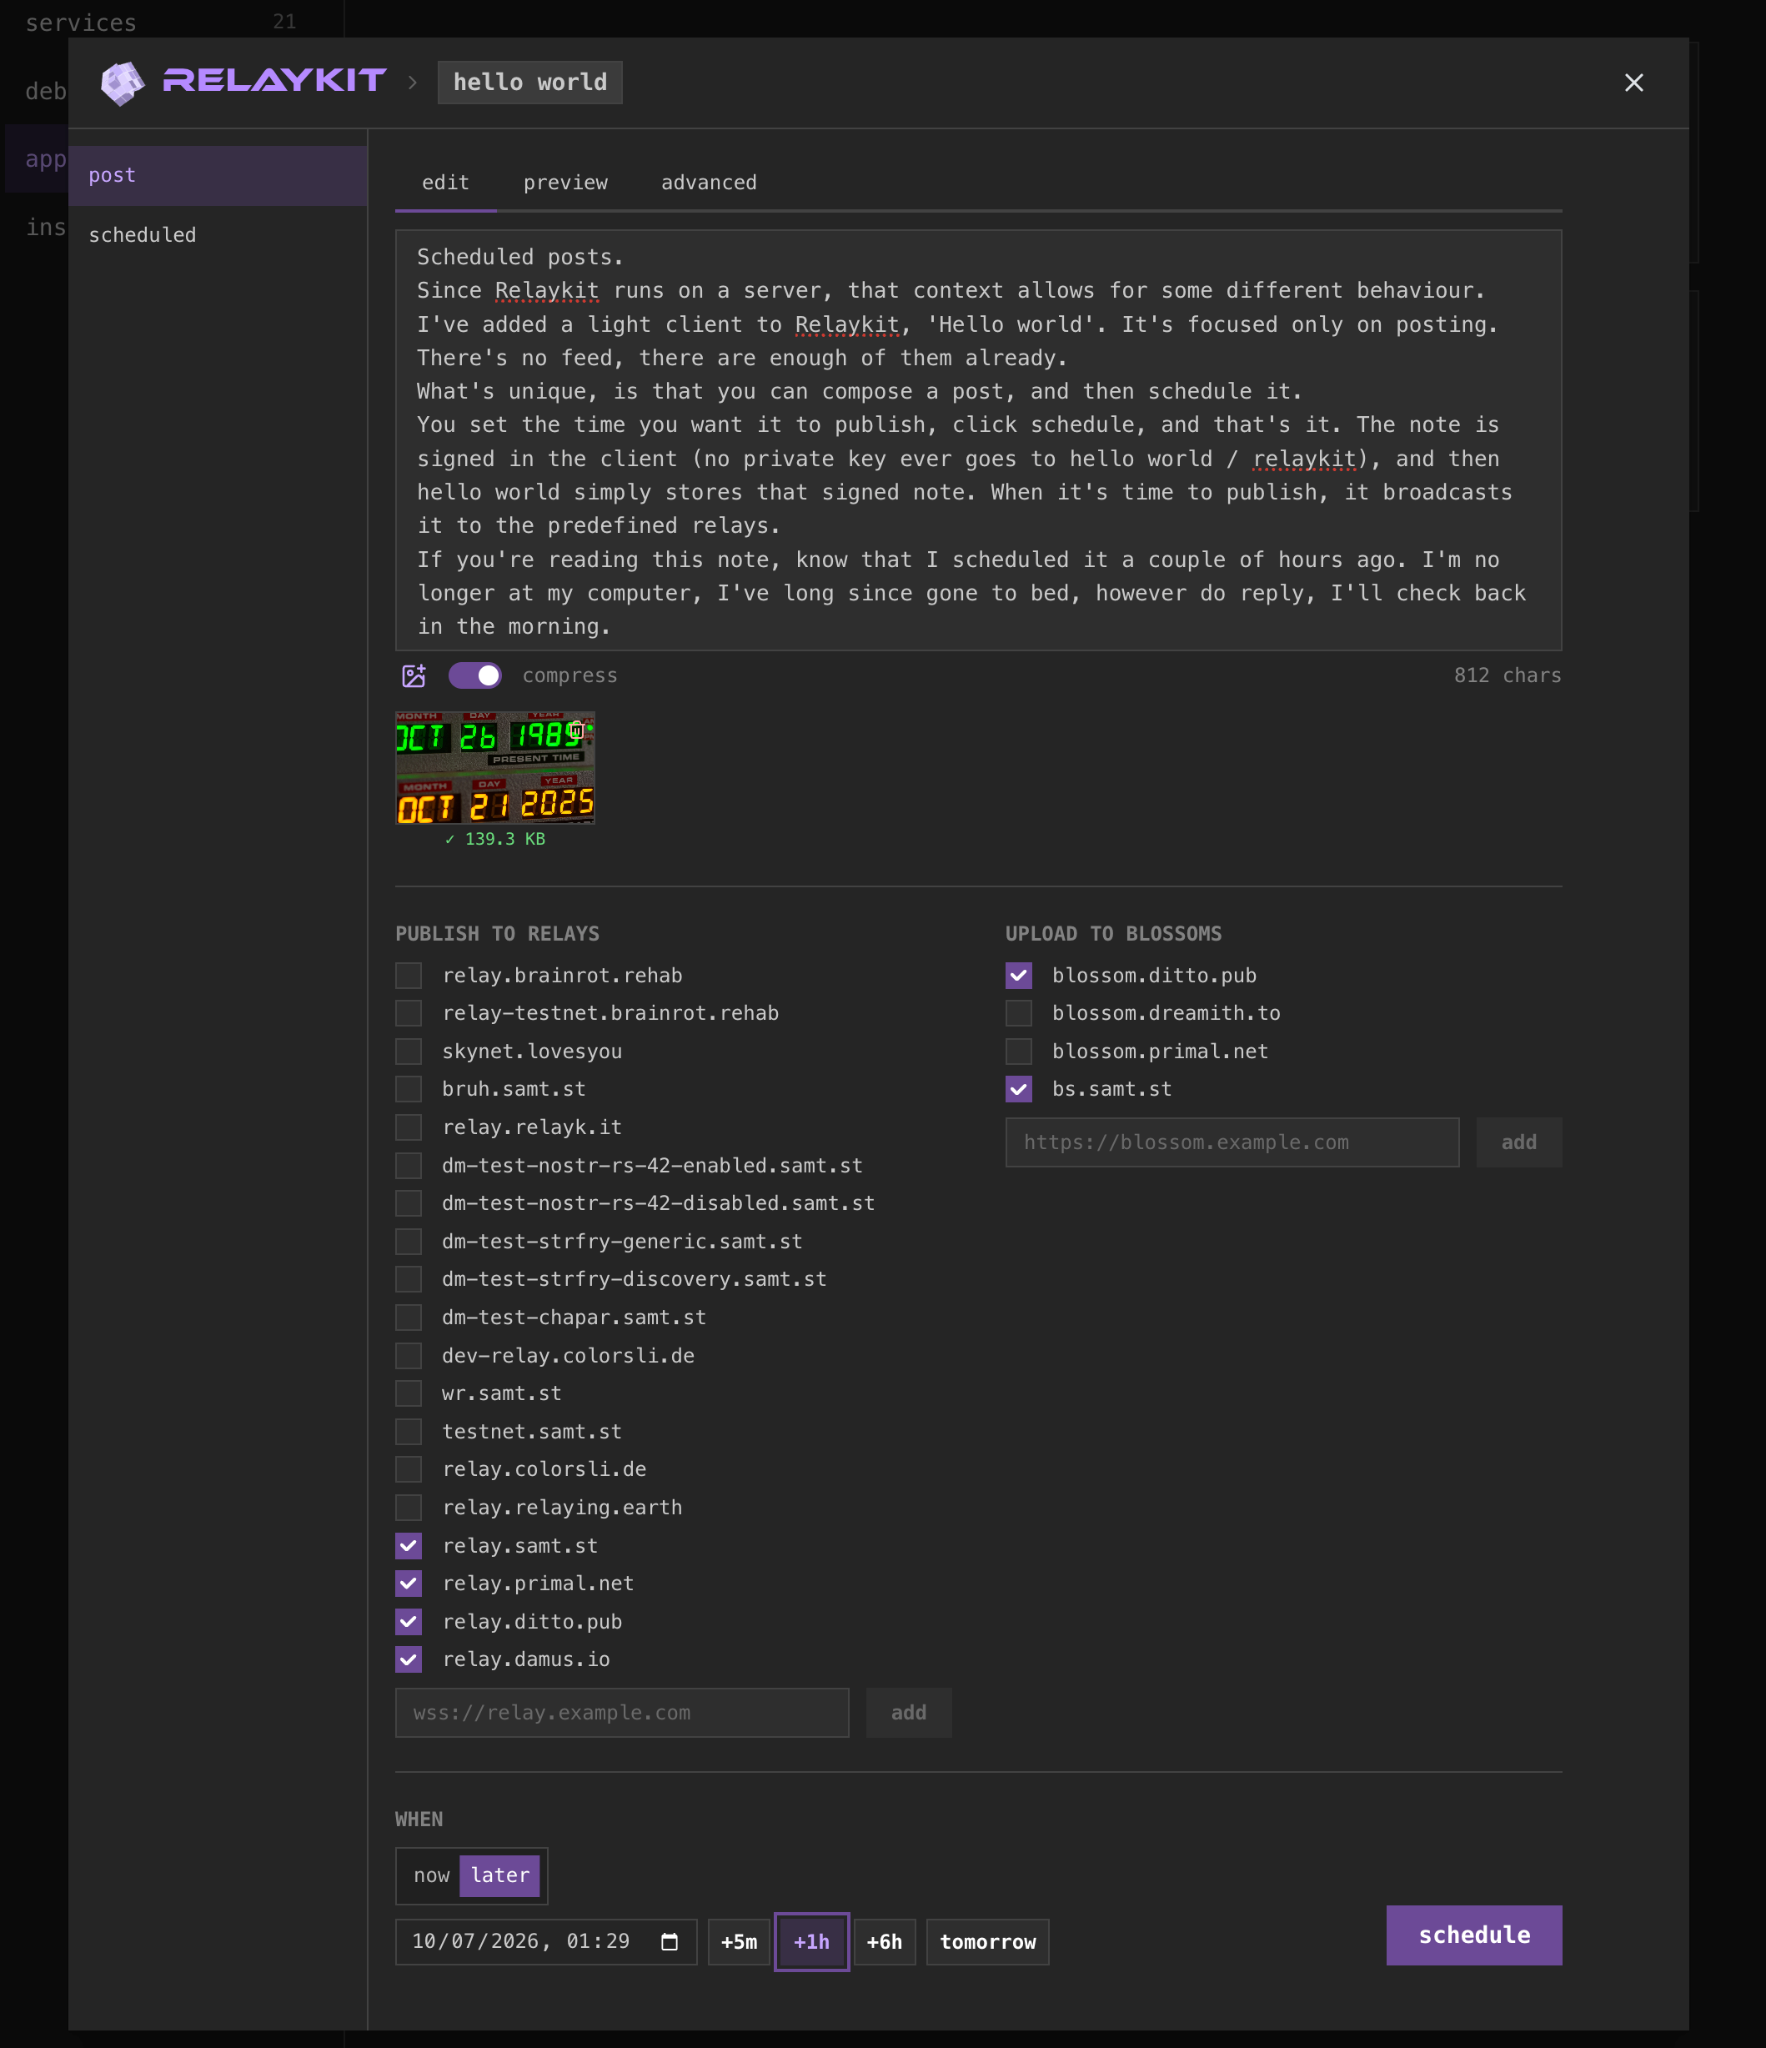1766x2048 pixels.
Task: Uncheck relay.primal.net relay
Action: (x=408, y=1583)
